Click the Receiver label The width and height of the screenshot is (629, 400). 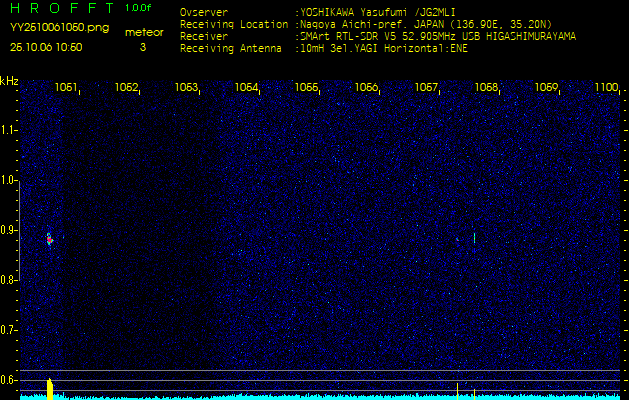pyautogui.click(x=204, y=37)
